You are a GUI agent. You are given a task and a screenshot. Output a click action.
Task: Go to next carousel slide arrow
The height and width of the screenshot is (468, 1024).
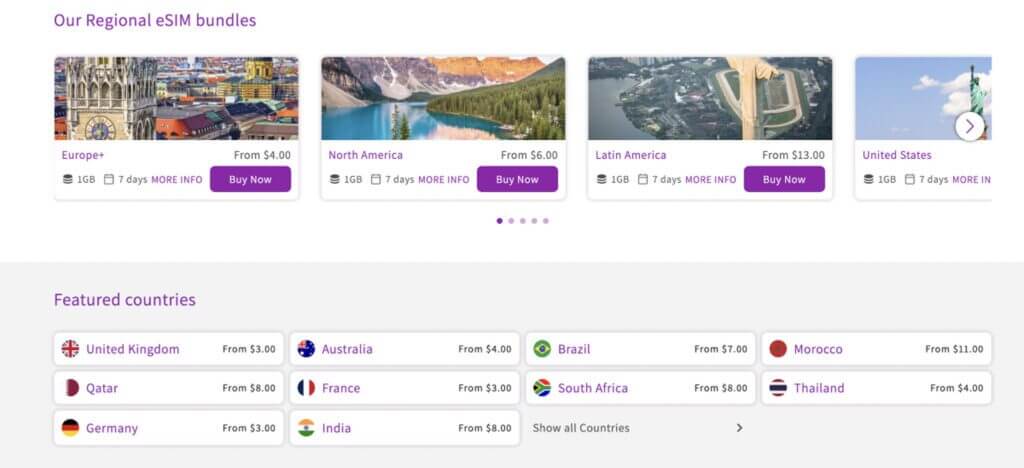969,126
